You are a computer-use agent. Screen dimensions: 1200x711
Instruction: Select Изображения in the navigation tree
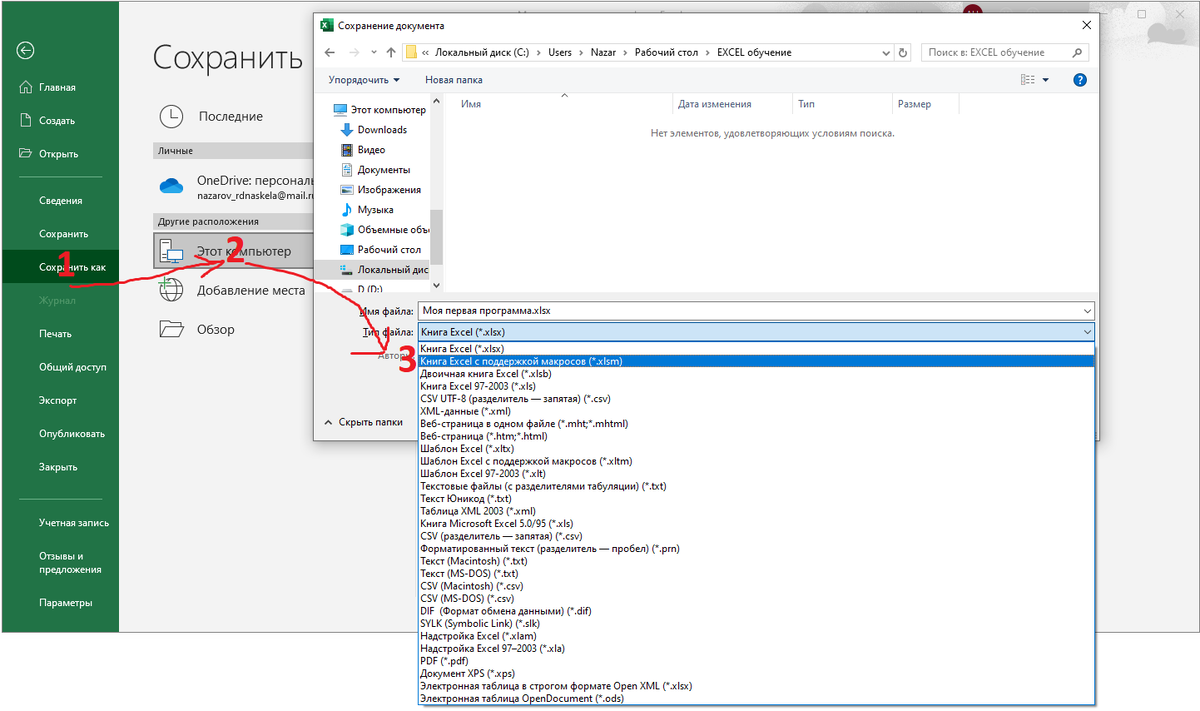tap(380, 190)
